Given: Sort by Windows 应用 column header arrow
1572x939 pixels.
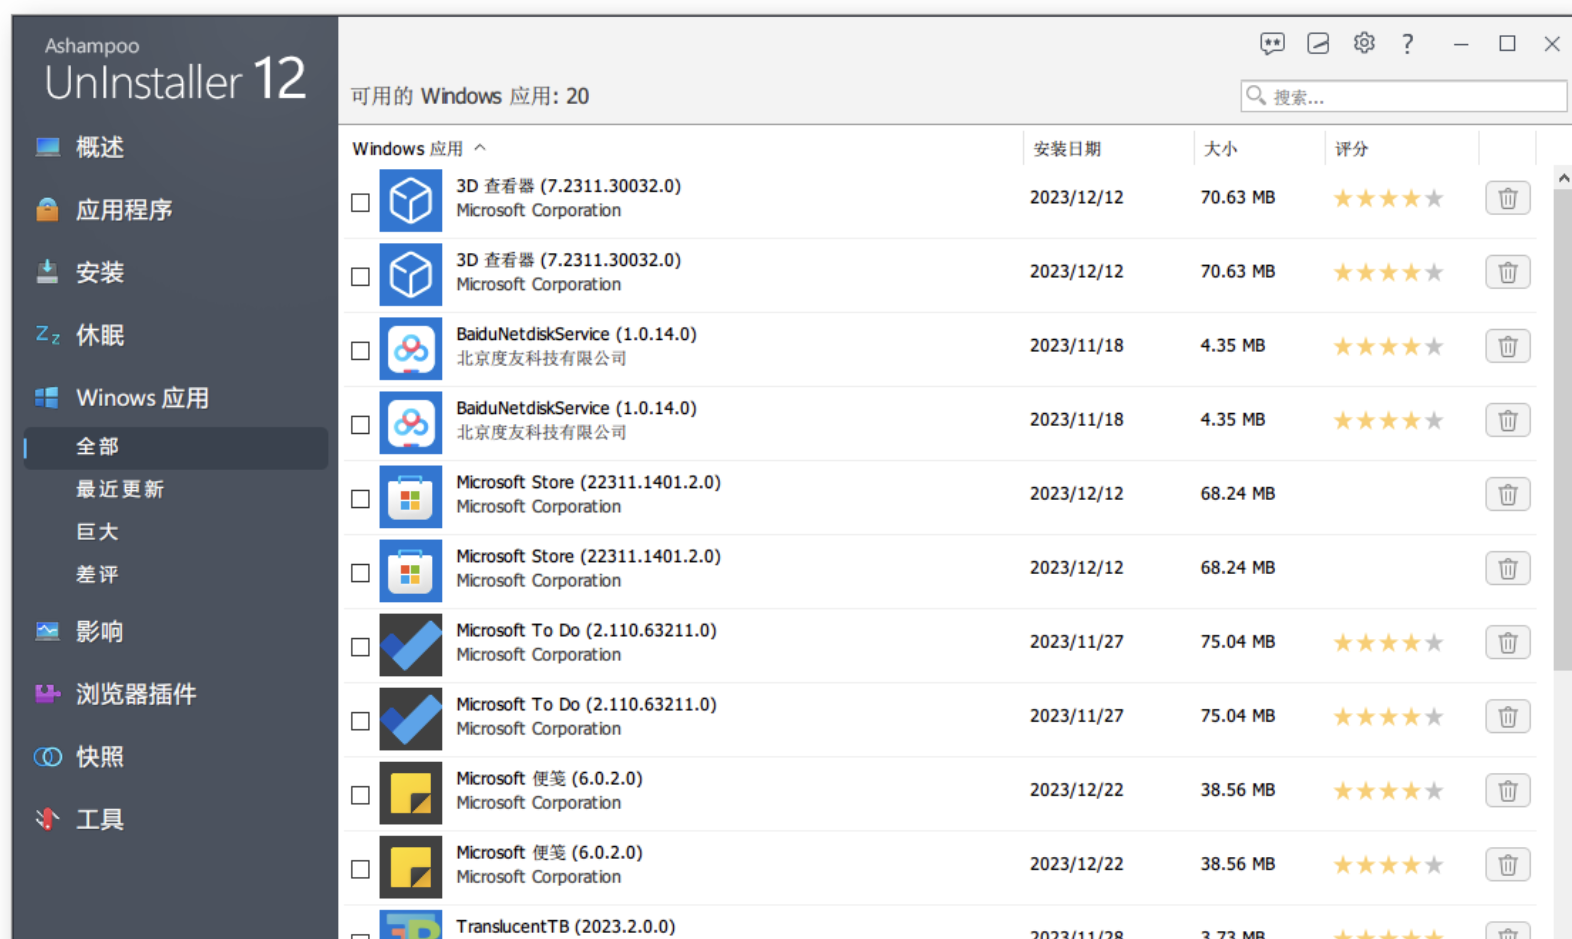Looking at the screenshot, I should tap(481, 148).
